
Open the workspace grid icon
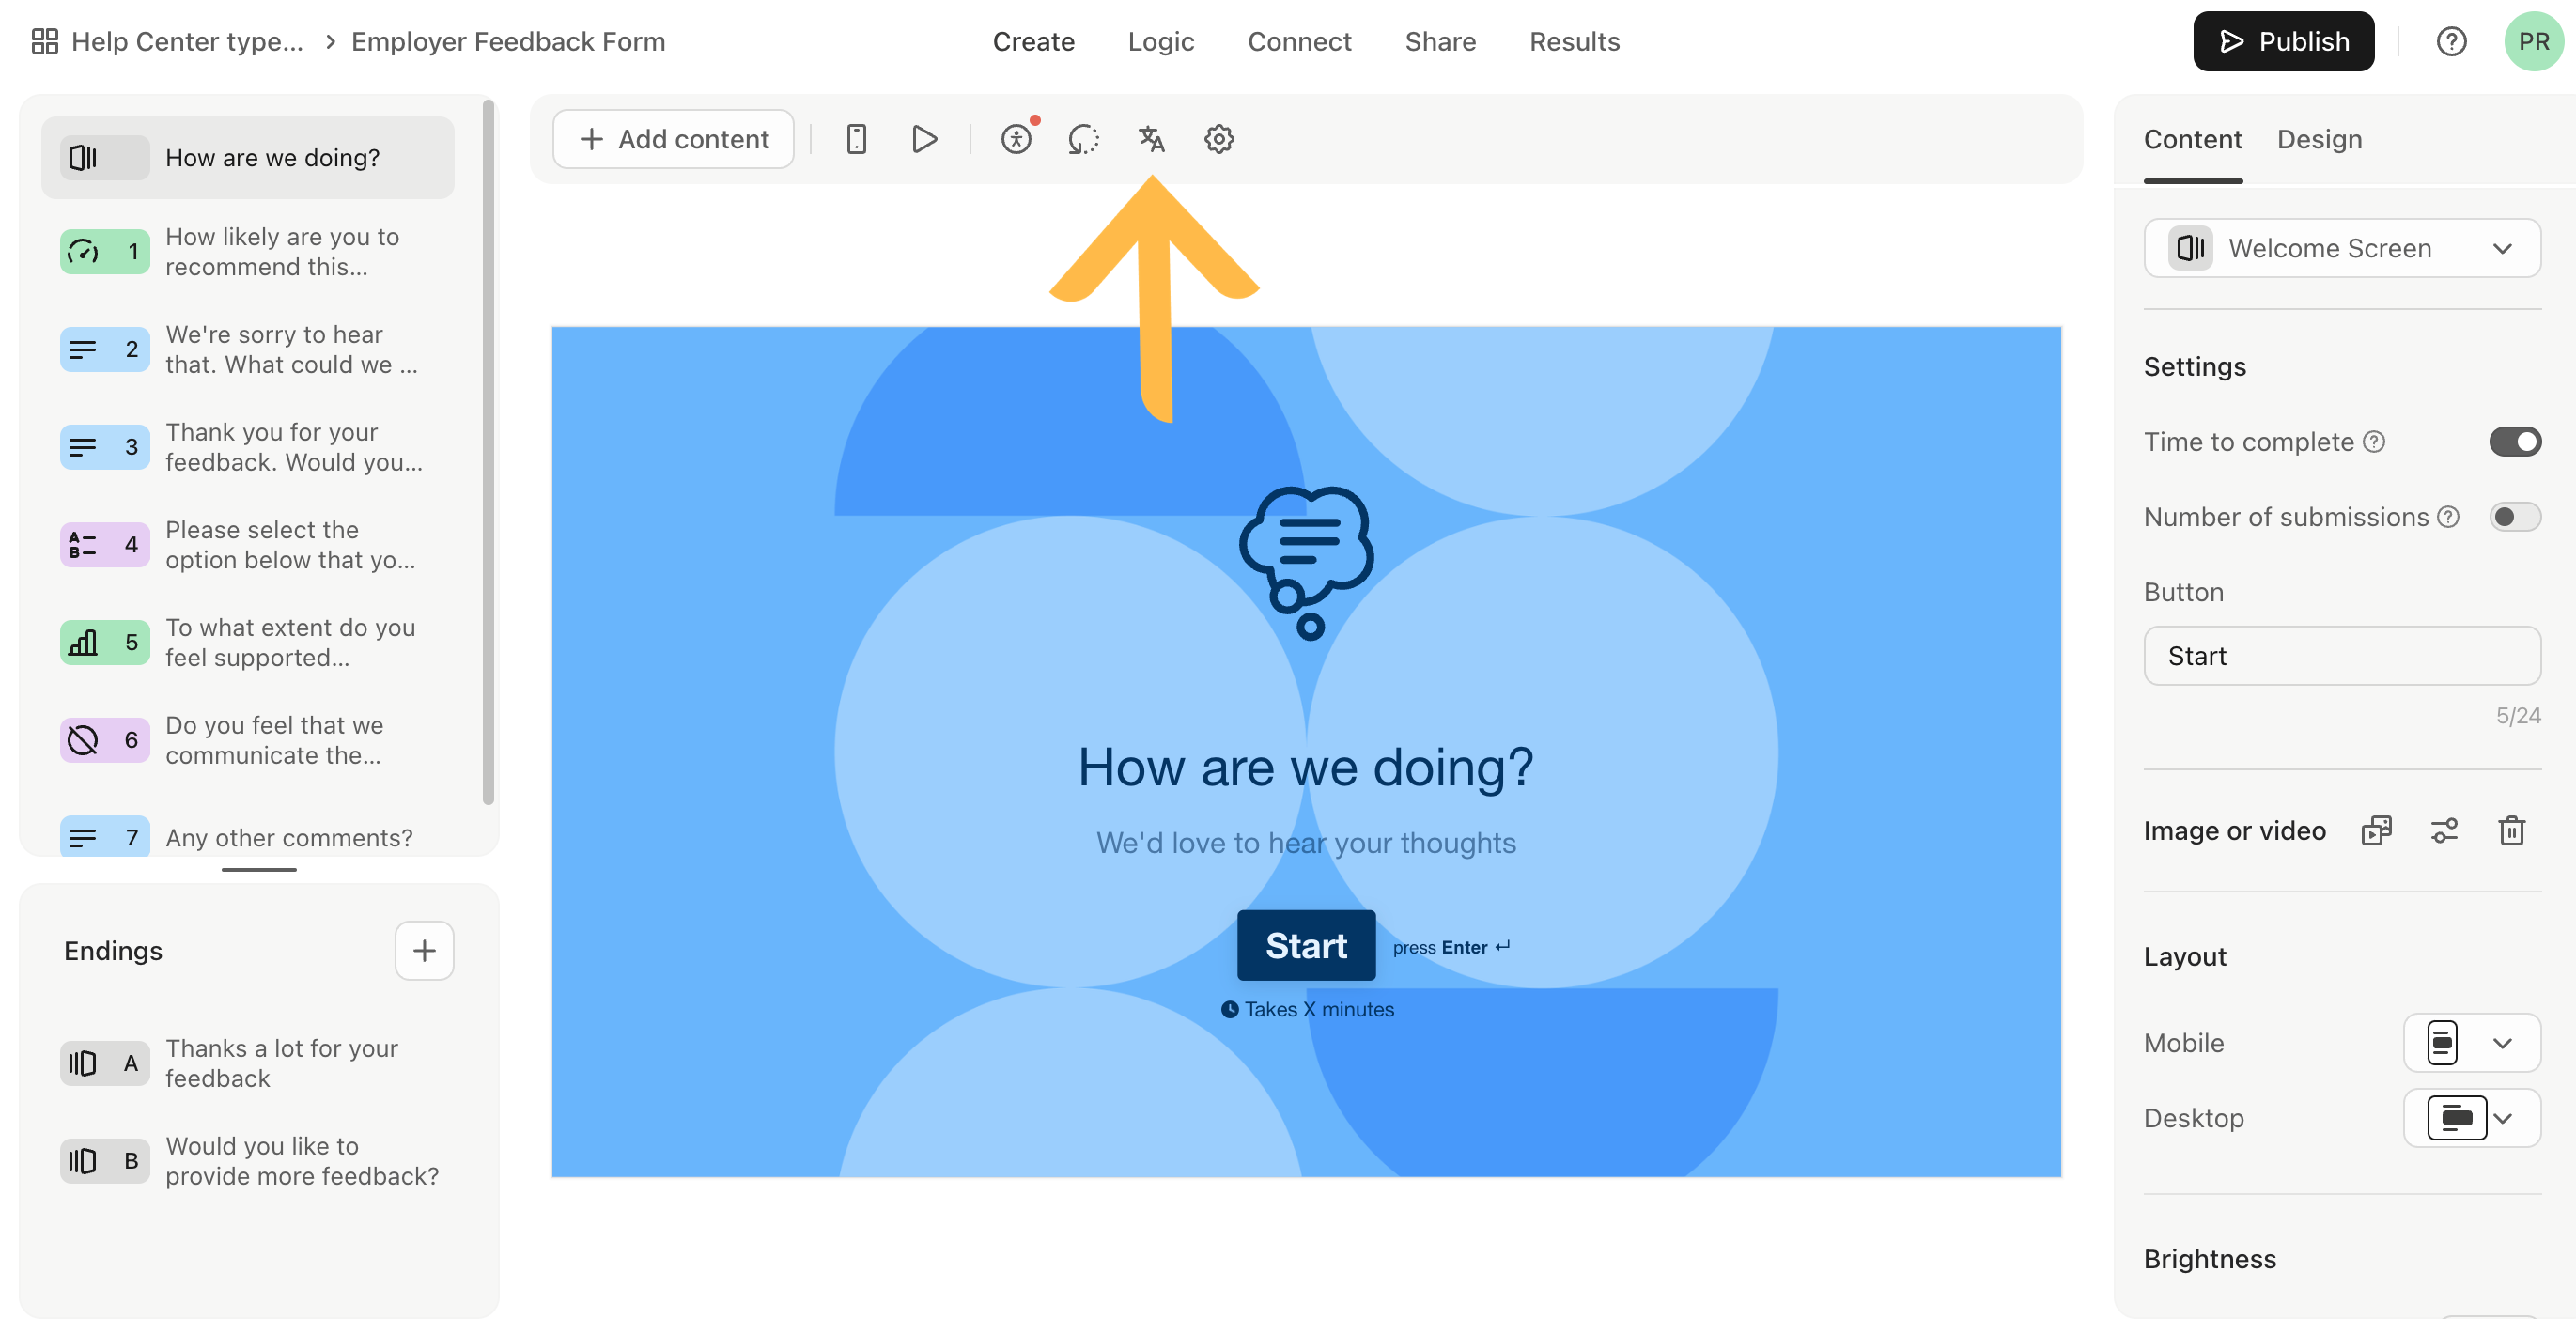tap(45, 42)
